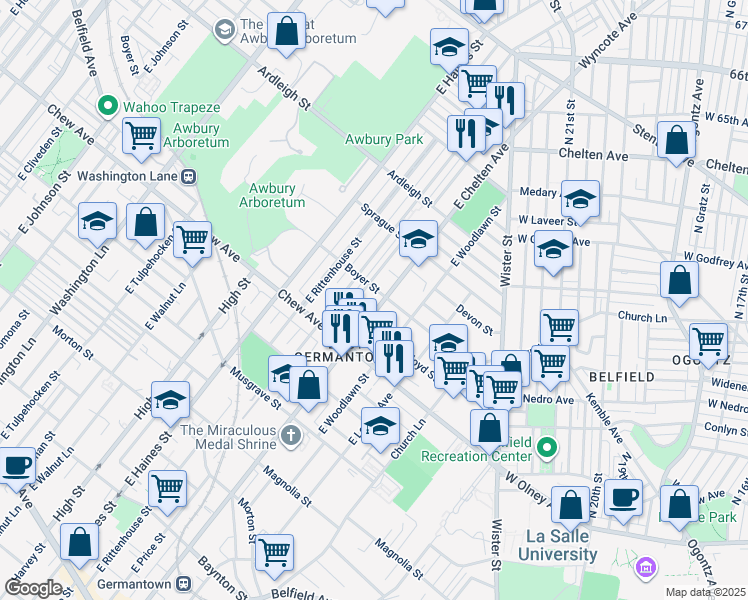Screen dimensions: 748x600
Task: Select the Wahoo Trapeze text label
Action: tap(172, 107)
